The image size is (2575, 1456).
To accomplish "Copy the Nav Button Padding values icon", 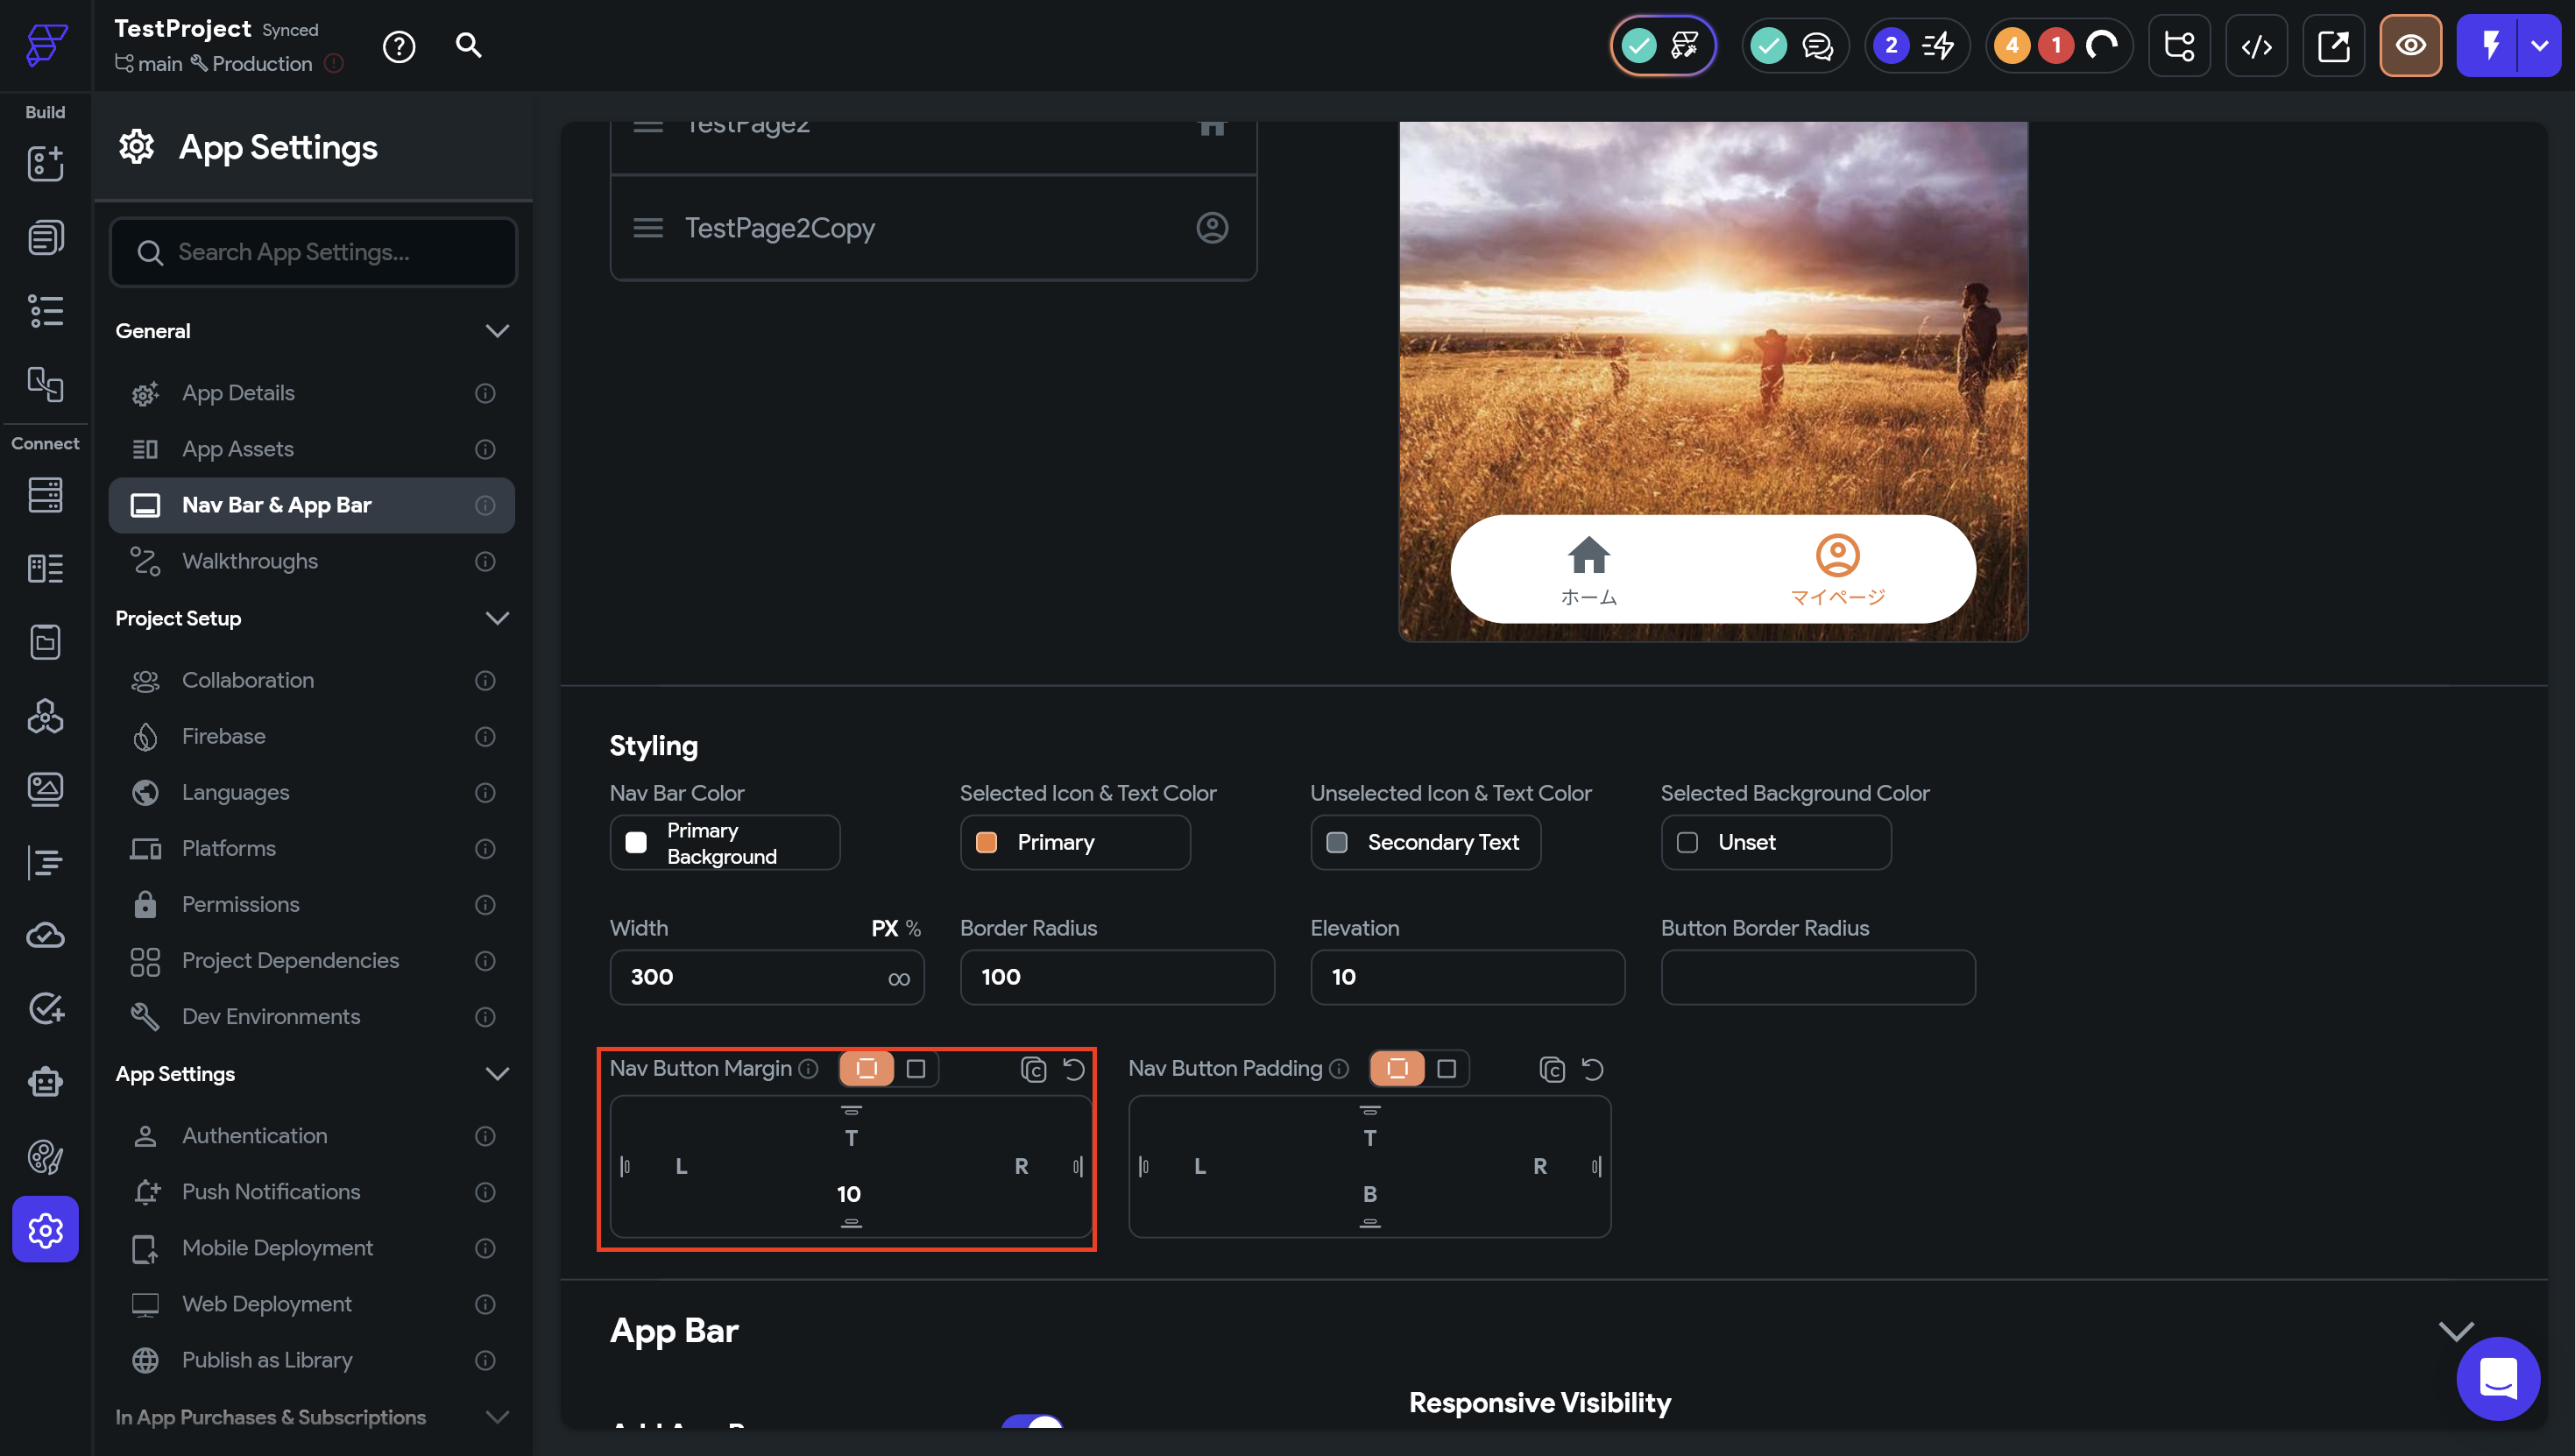I will 1551,1069.
